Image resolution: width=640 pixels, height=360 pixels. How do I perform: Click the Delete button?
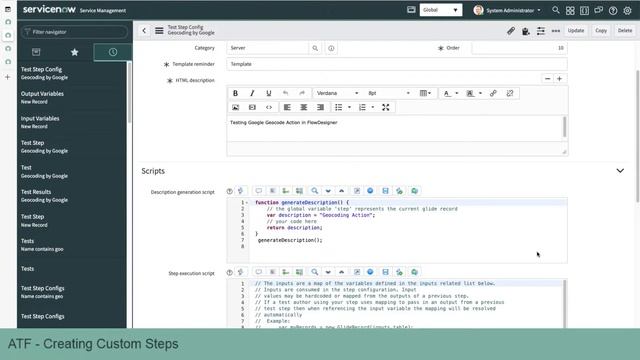pos(625,31)
